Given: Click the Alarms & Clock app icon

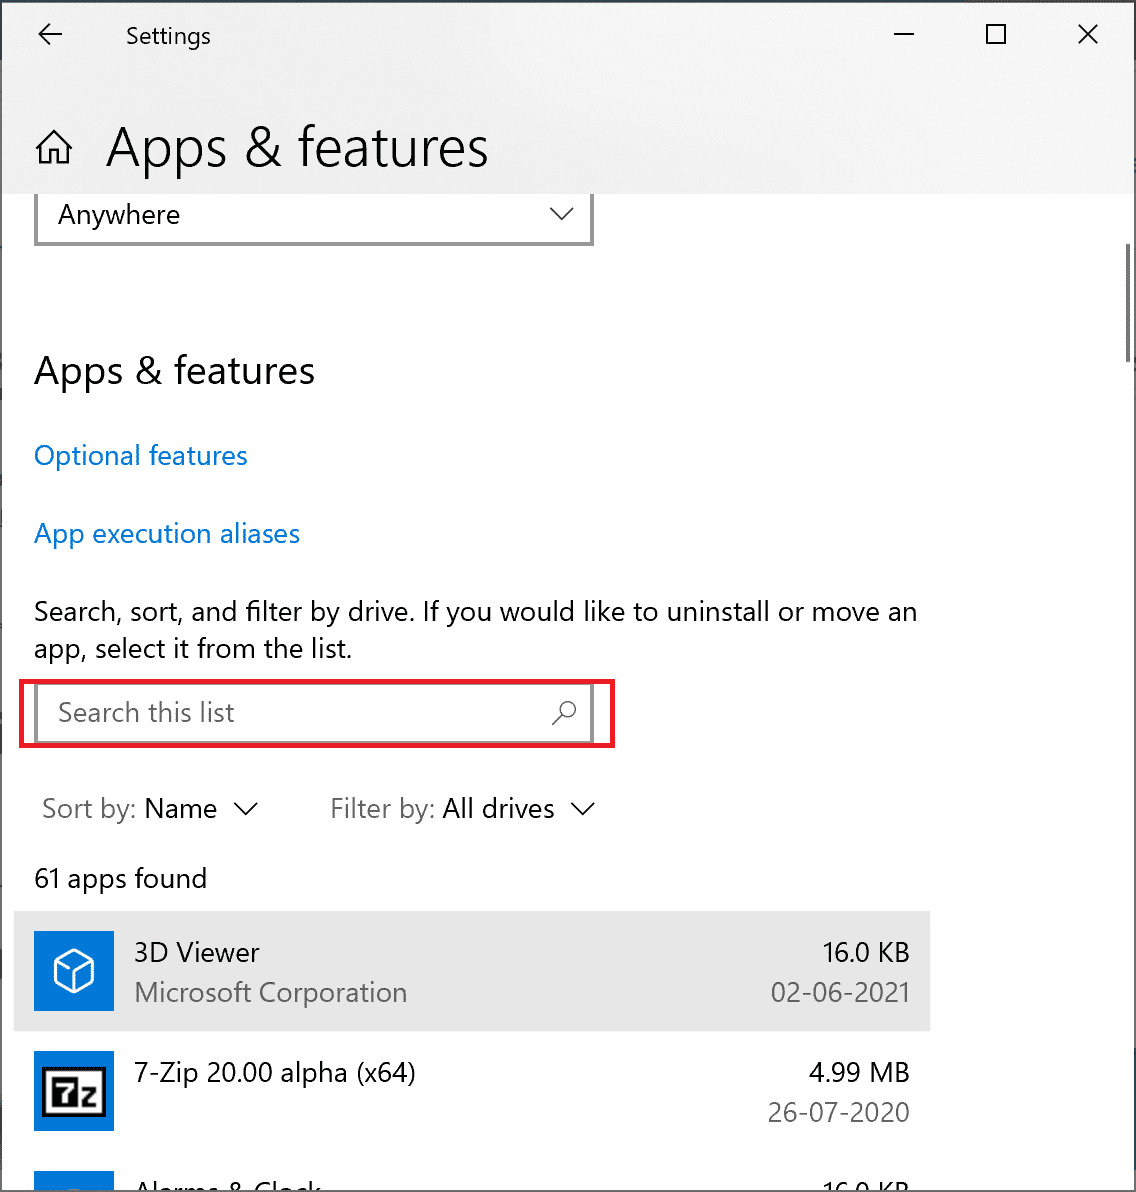Looking at the screenshot, I should click(x=73, y=1183).
